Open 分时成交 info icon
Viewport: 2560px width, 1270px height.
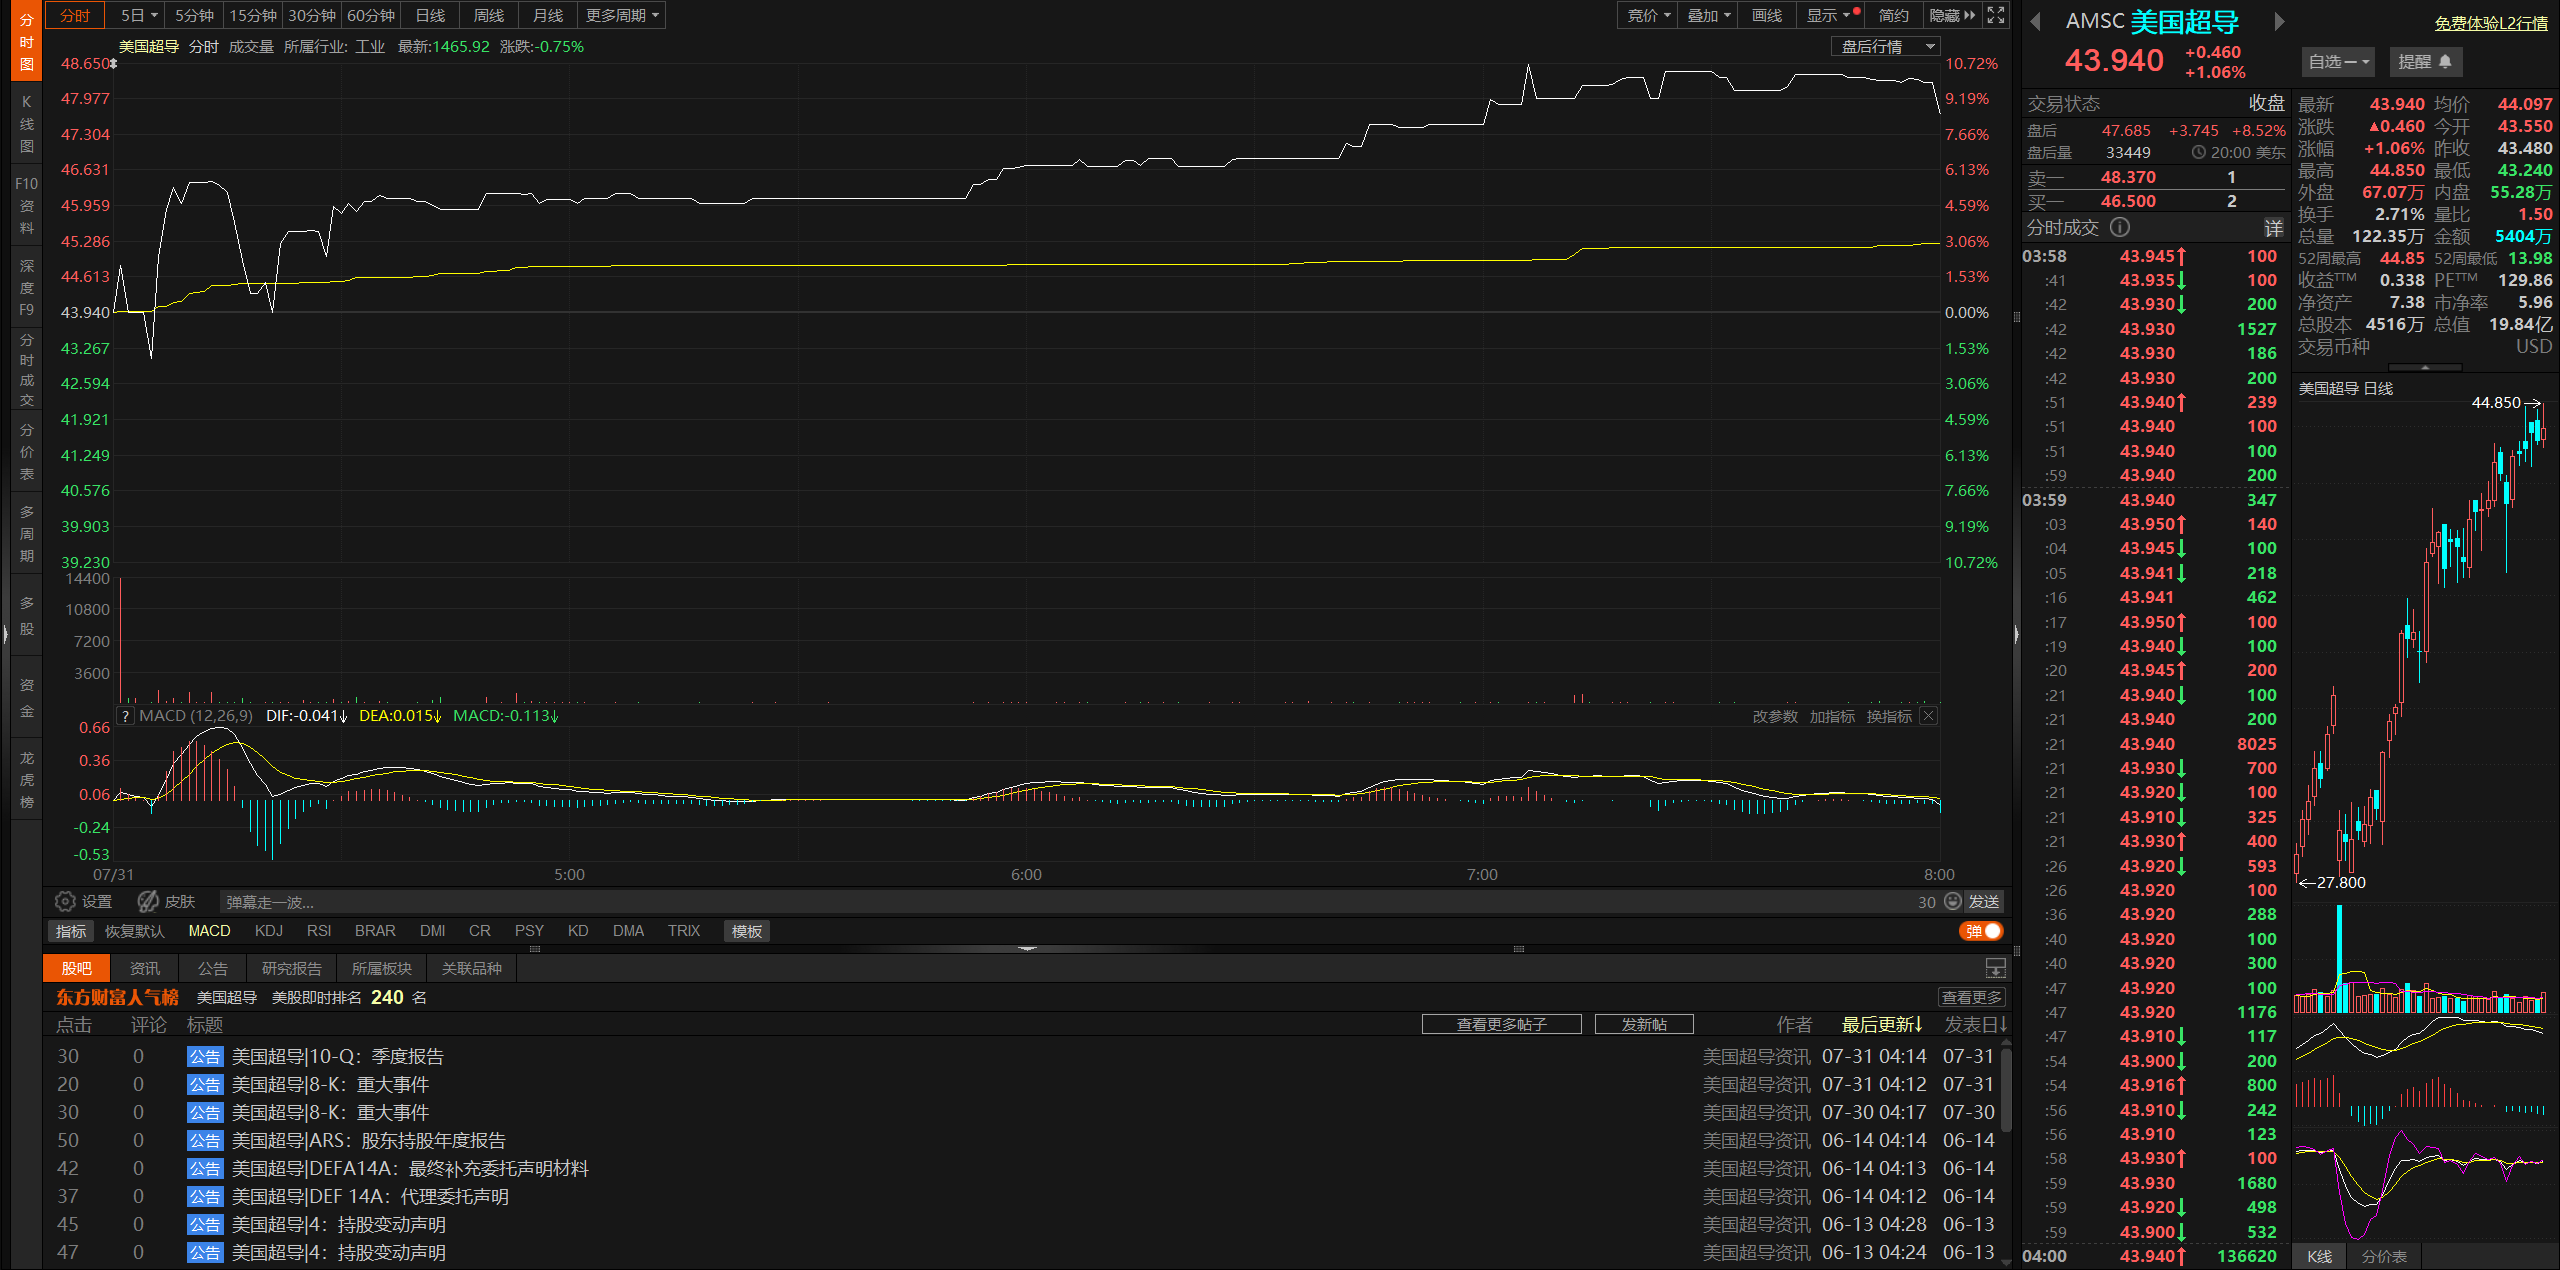(2120, 227)
